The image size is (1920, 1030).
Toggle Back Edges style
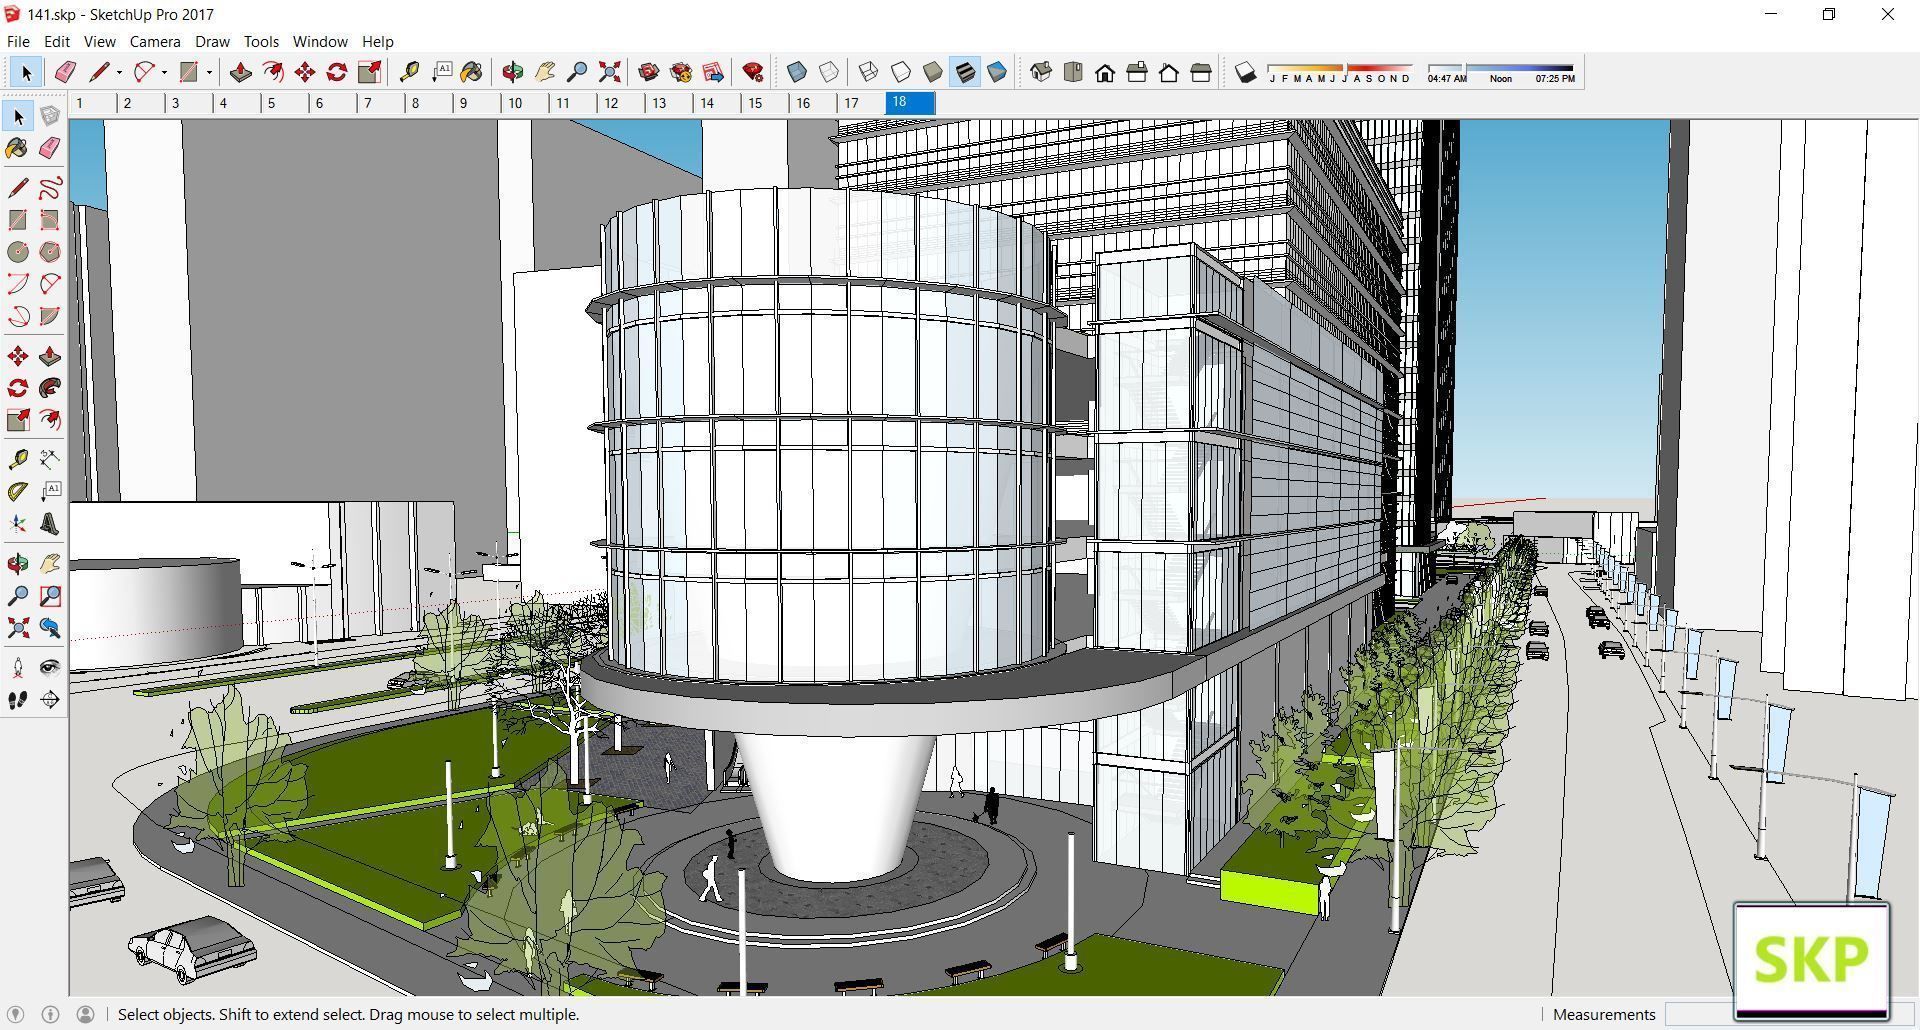829,72
